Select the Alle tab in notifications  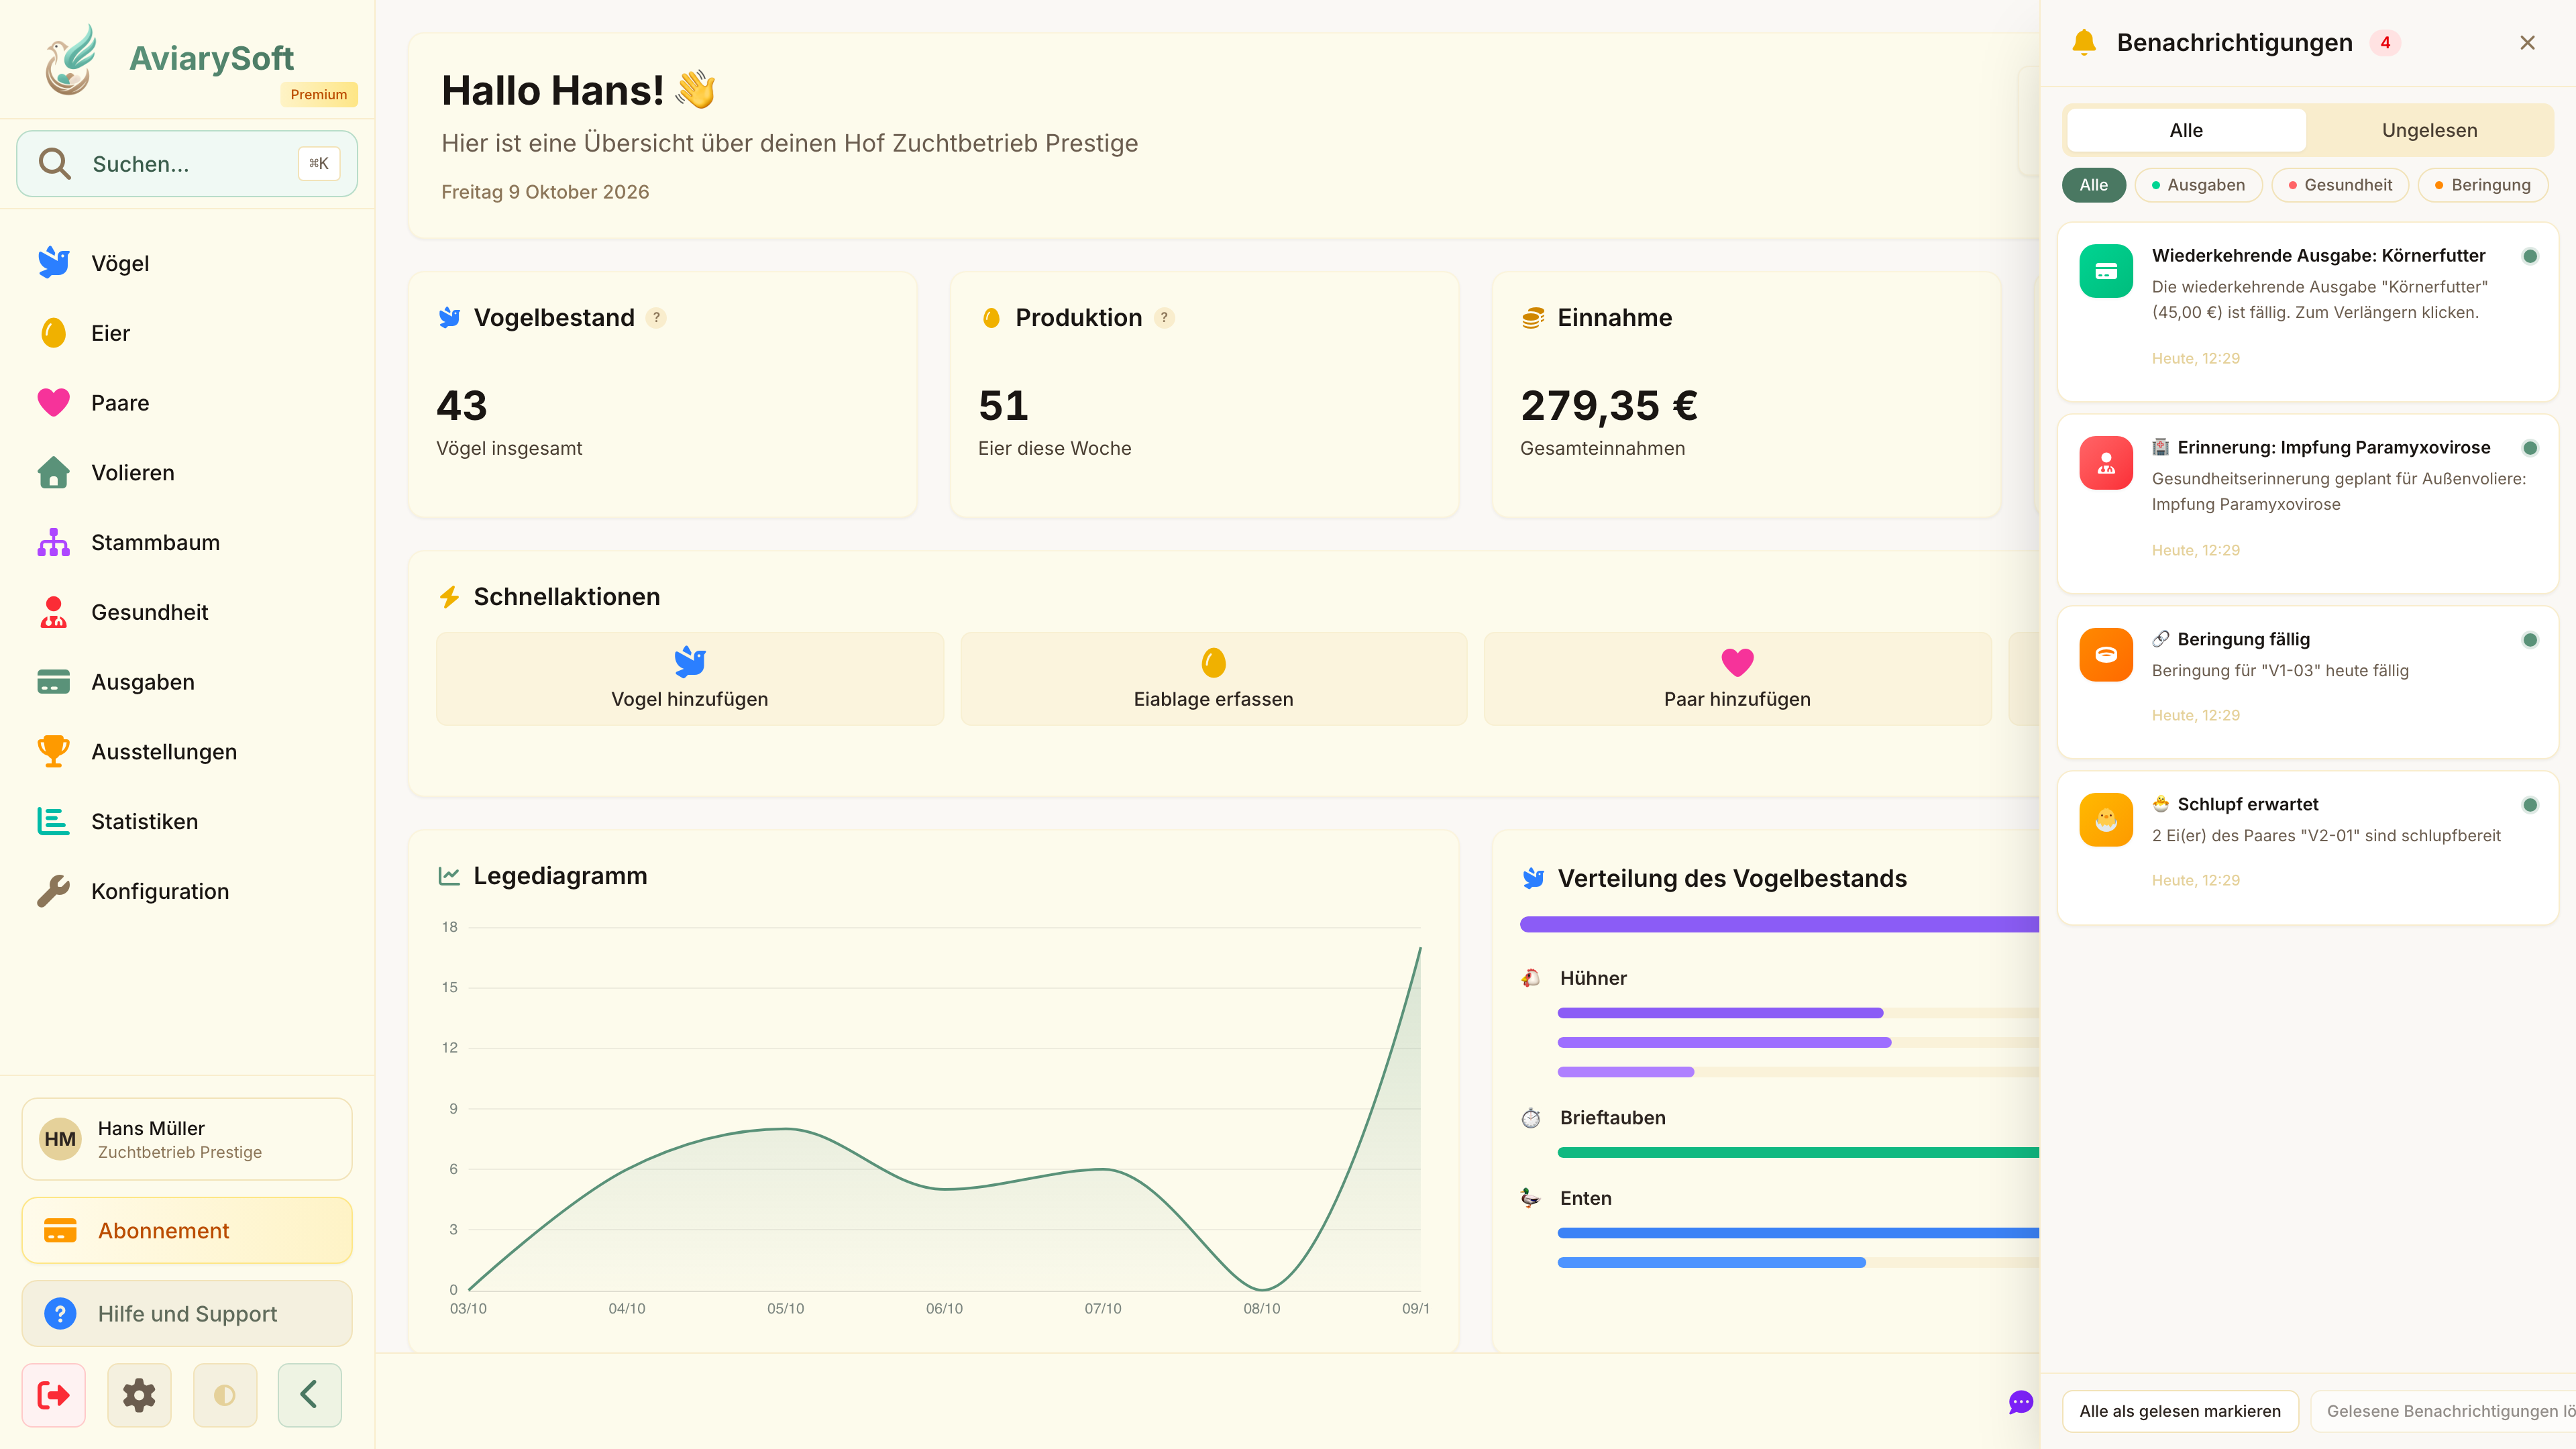(x=2186, y=130)
